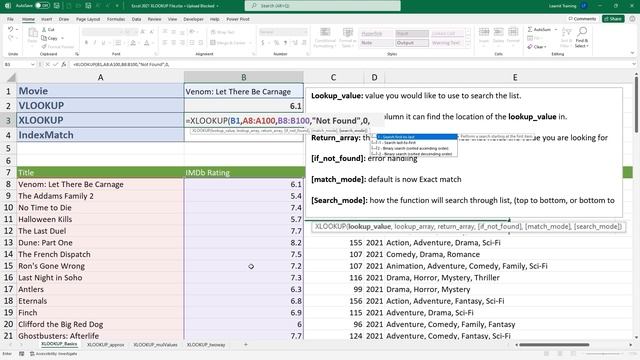Image resolution: width=640 pixels, height=360 pixels.
Task: Toggle Underline formatting
Action: (x=103, y=43)
